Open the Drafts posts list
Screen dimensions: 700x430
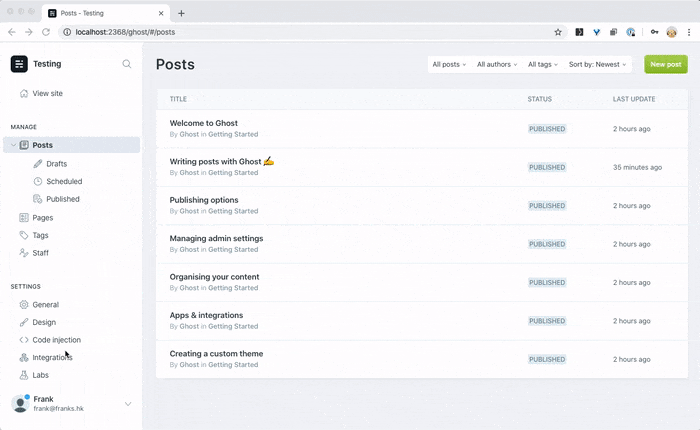[56, 163]
